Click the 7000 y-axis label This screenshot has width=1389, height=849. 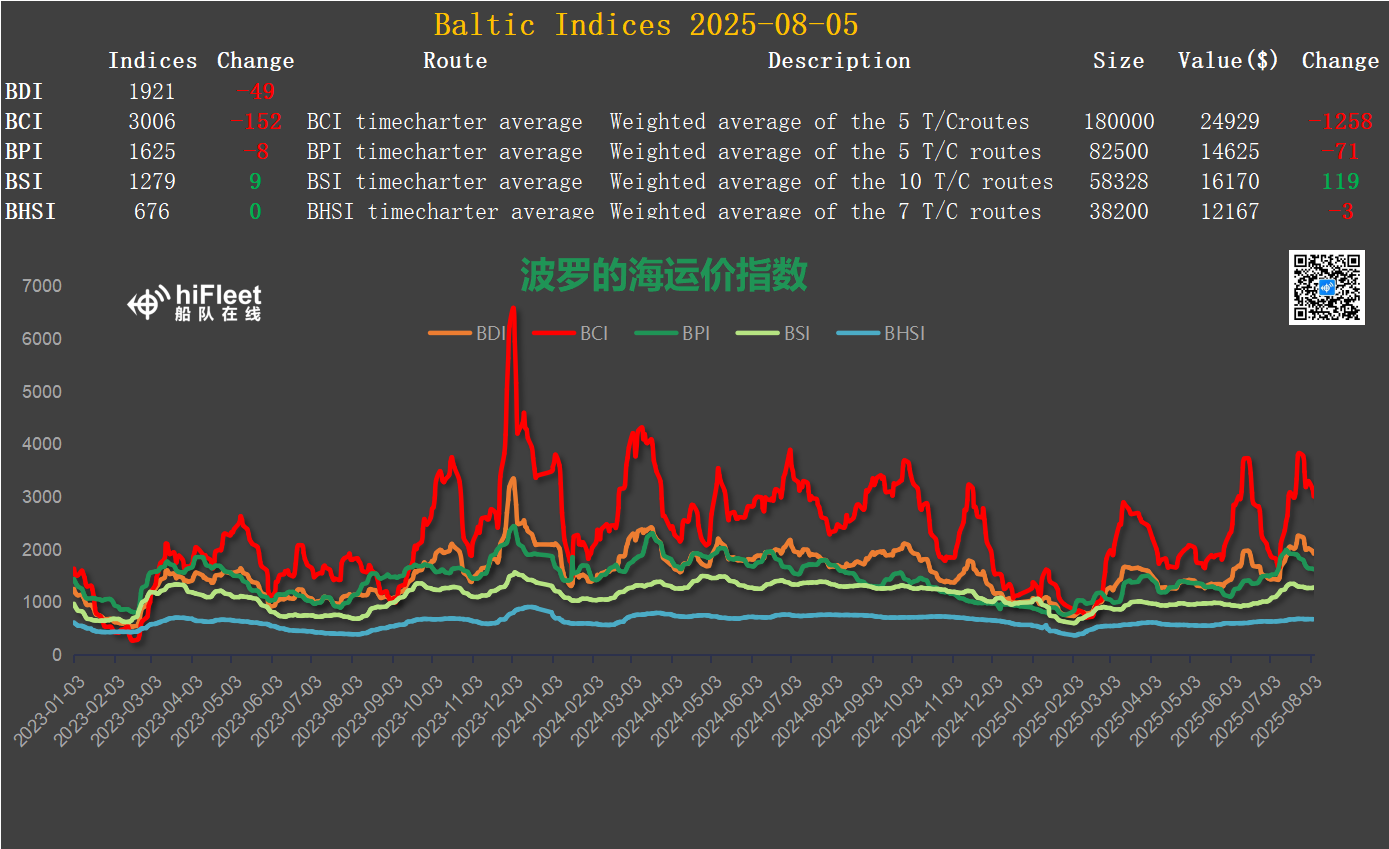[42, 286]
